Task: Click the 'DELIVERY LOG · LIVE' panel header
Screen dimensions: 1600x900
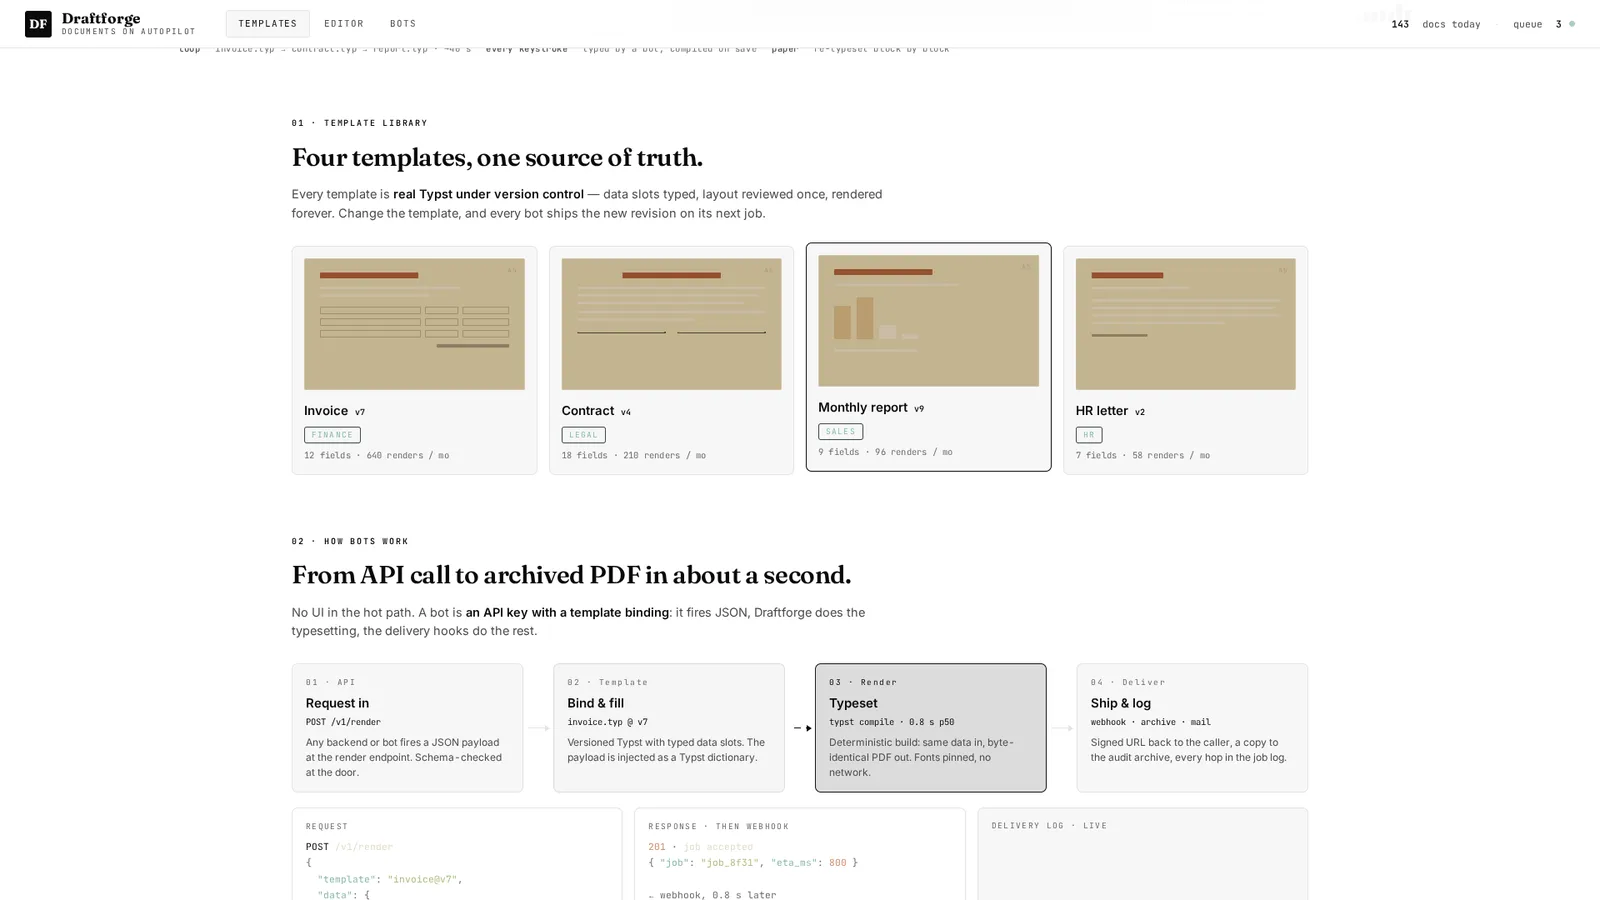Action: point(1049,826)
